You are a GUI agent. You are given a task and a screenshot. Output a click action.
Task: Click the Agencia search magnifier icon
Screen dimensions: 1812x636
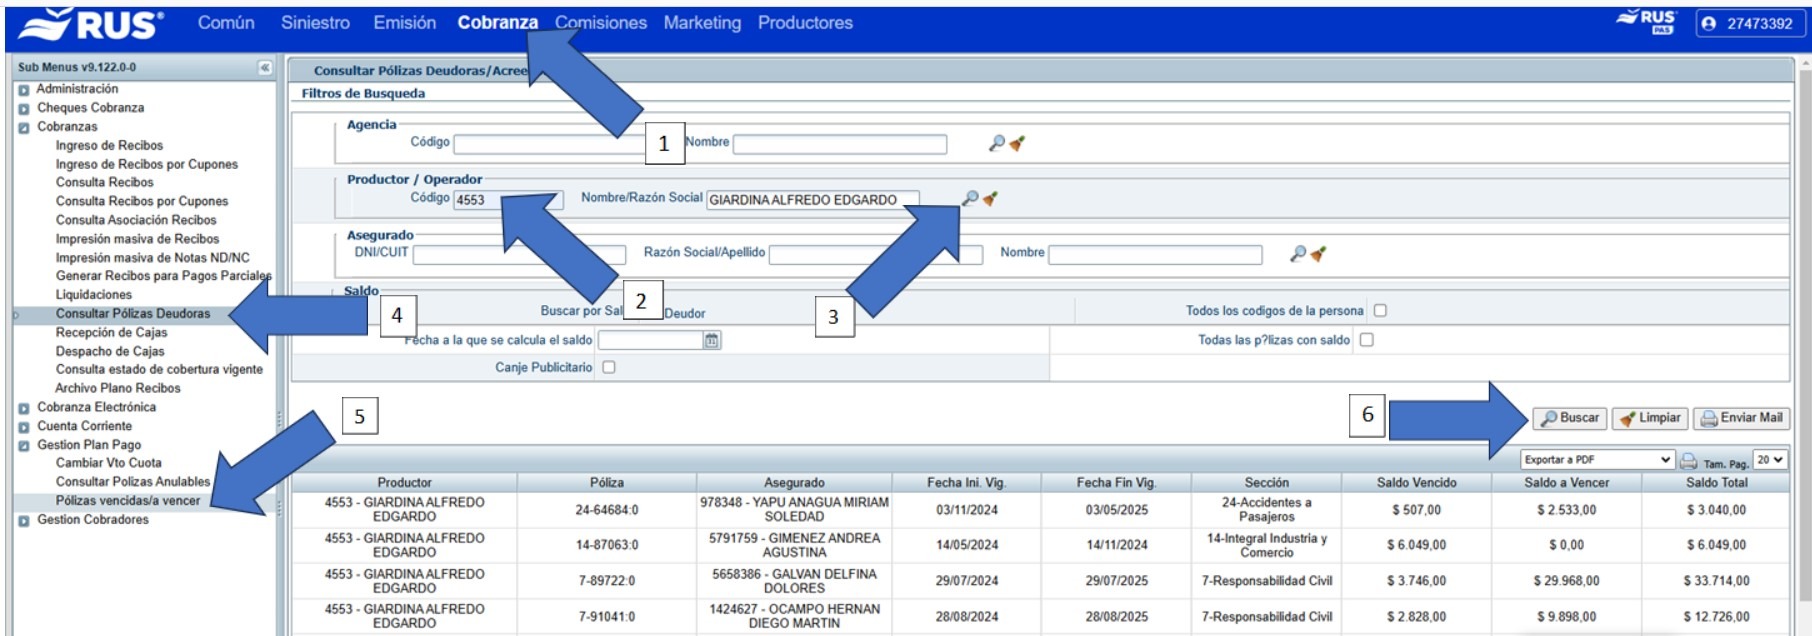[x=996, y=143]
